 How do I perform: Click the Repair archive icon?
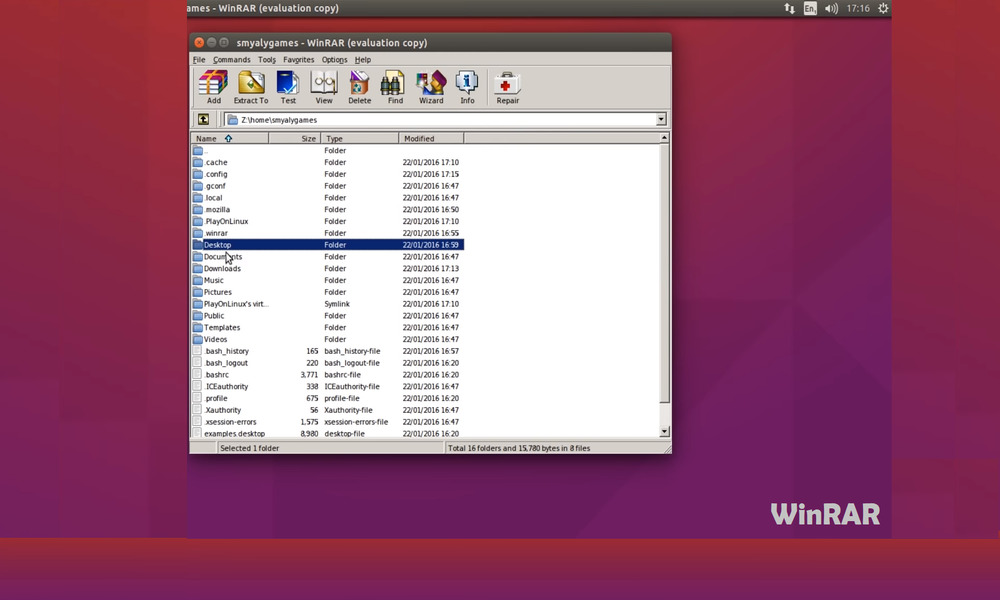point(507,87)
